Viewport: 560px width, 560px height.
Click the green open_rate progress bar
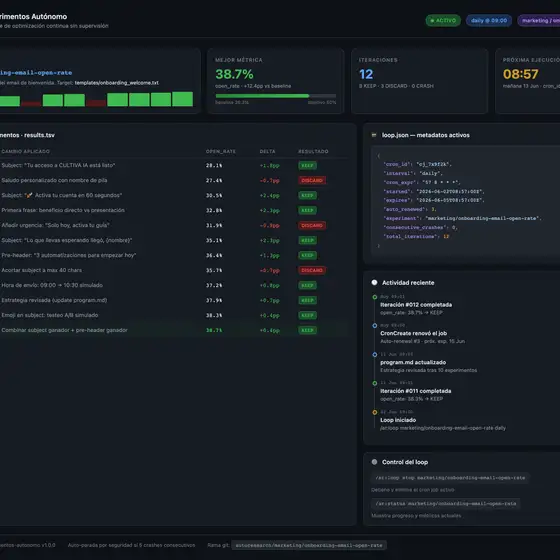click(275, 96)
